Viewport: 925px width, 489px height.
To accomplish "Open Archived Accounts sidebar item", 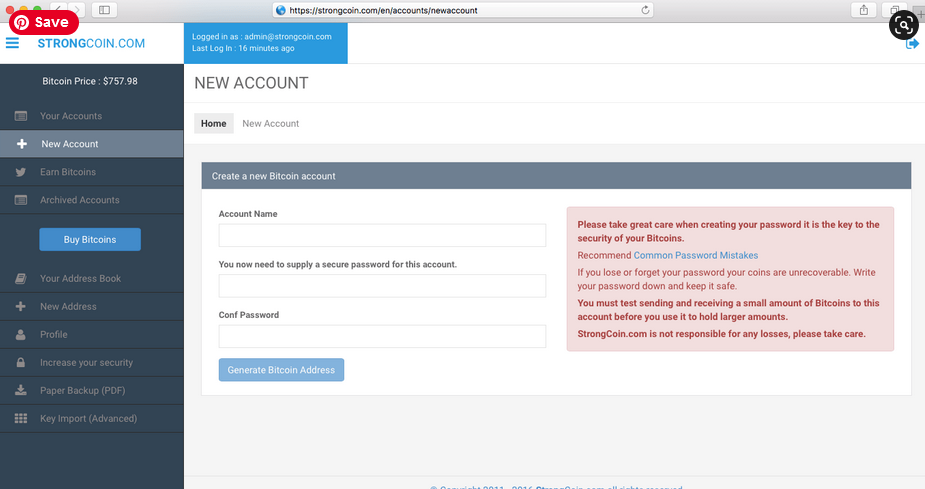I will click(91, 200).
